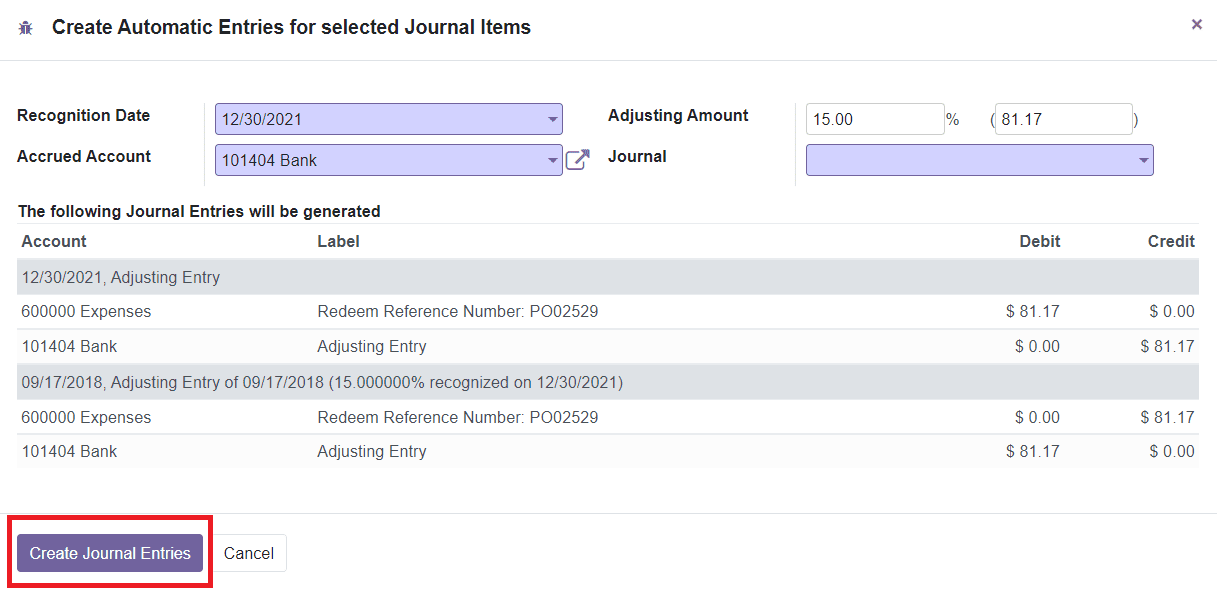1217x592 pixels.
Task: Select the 101404 Bank adjusting entry row
Action: coord(68,346)
